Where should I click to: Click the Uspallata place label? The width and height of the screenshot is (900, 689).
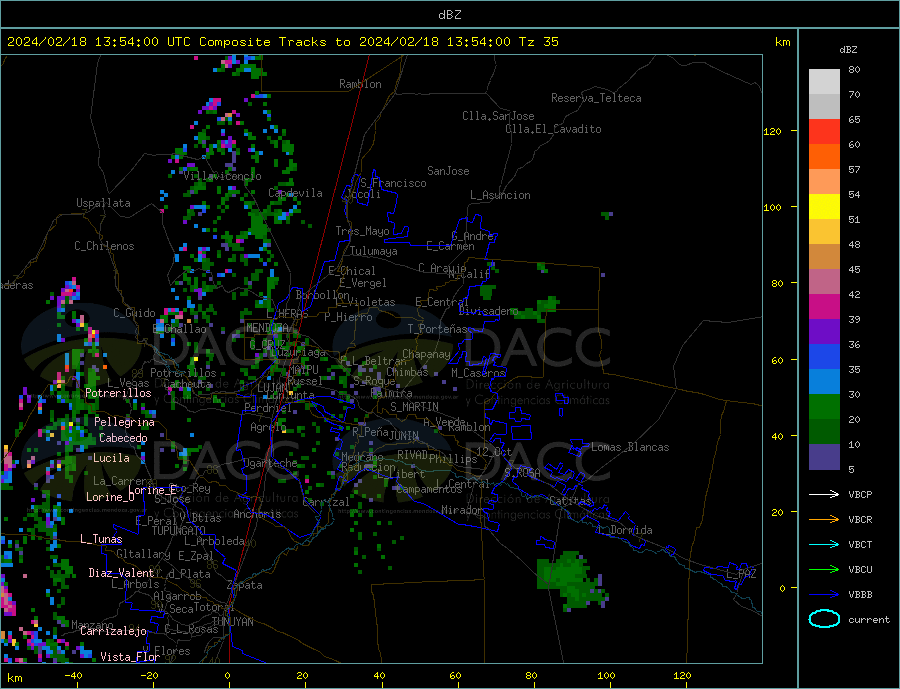(103, 203)
